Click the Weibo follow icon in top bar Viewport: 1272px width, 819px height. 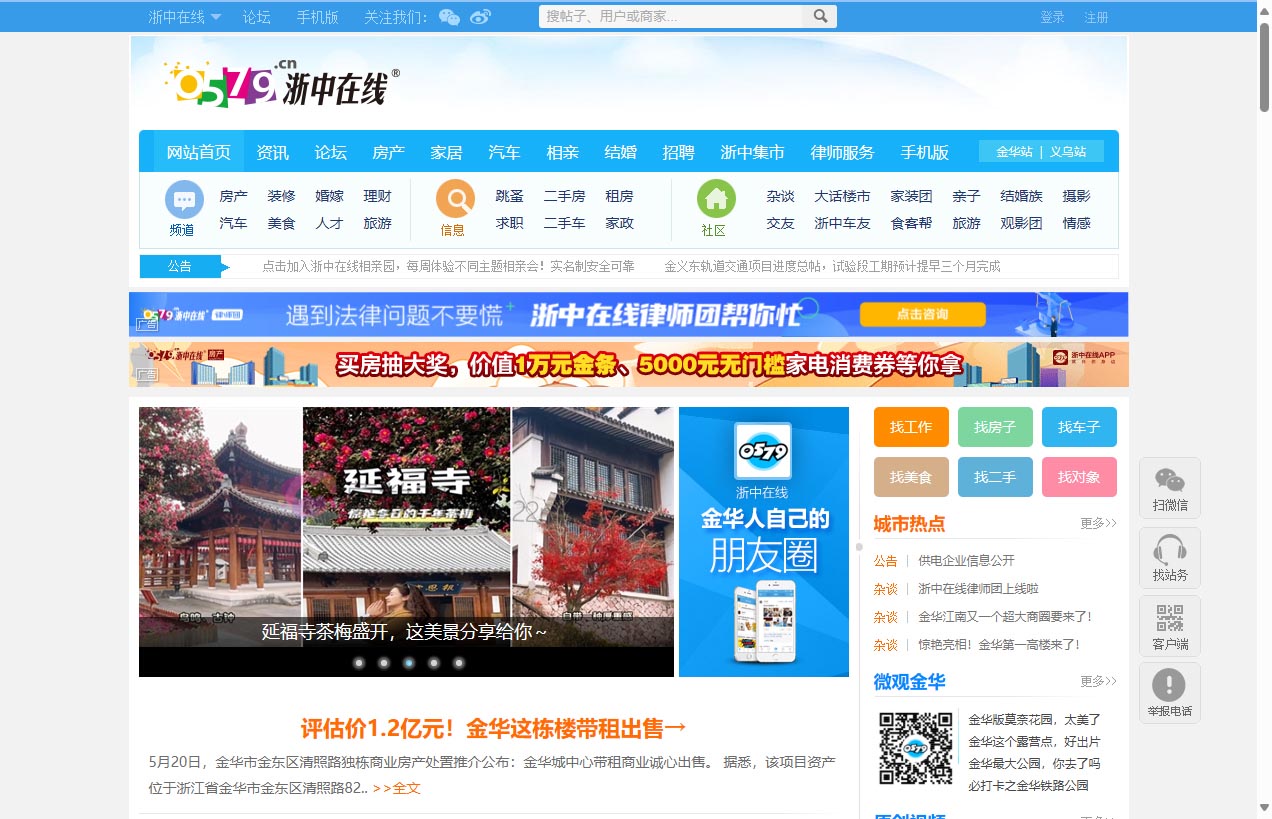click(480, 17)
